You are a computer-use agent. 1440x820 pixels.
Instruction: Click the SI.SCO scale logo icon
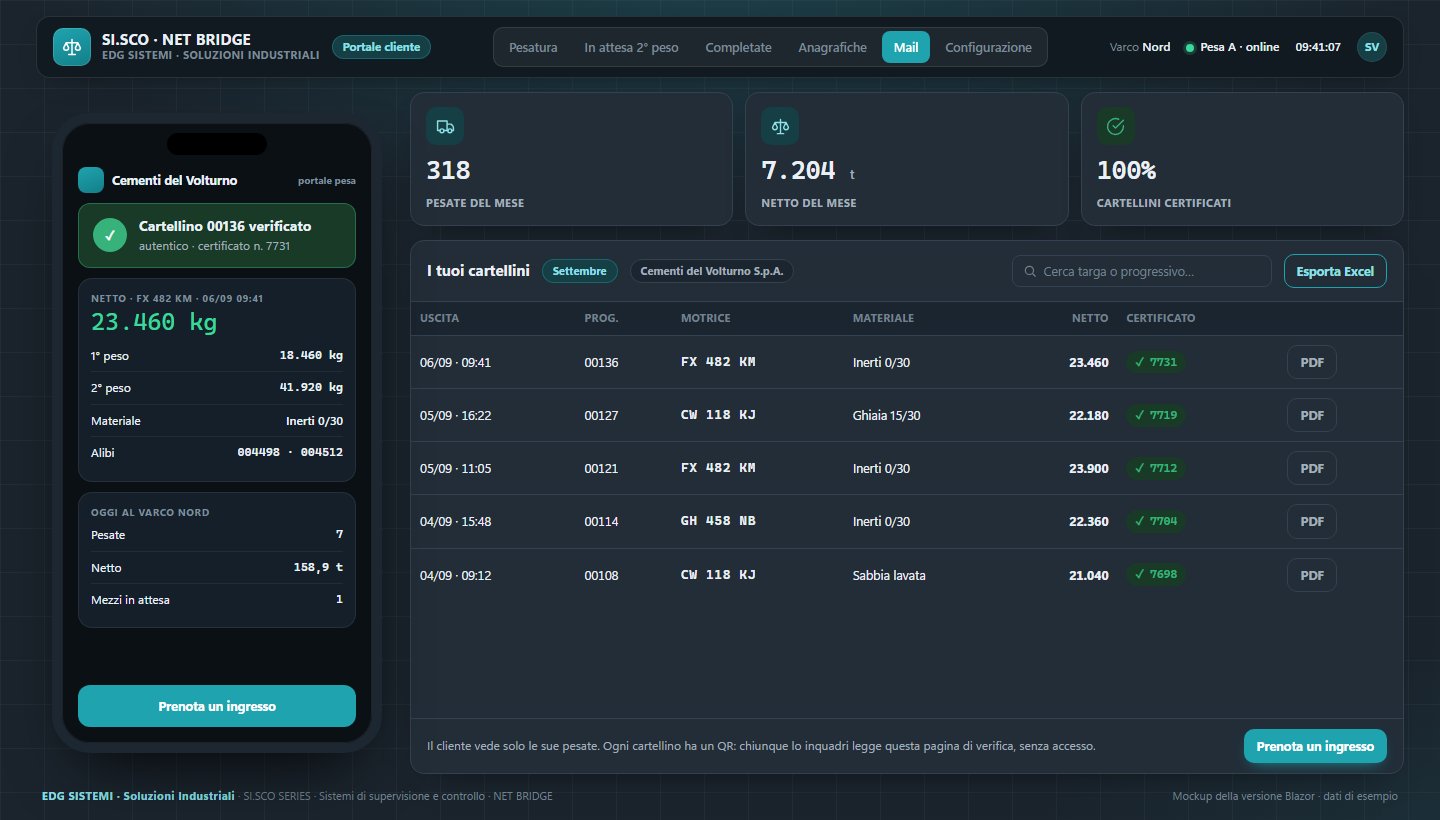coord(71,47)
